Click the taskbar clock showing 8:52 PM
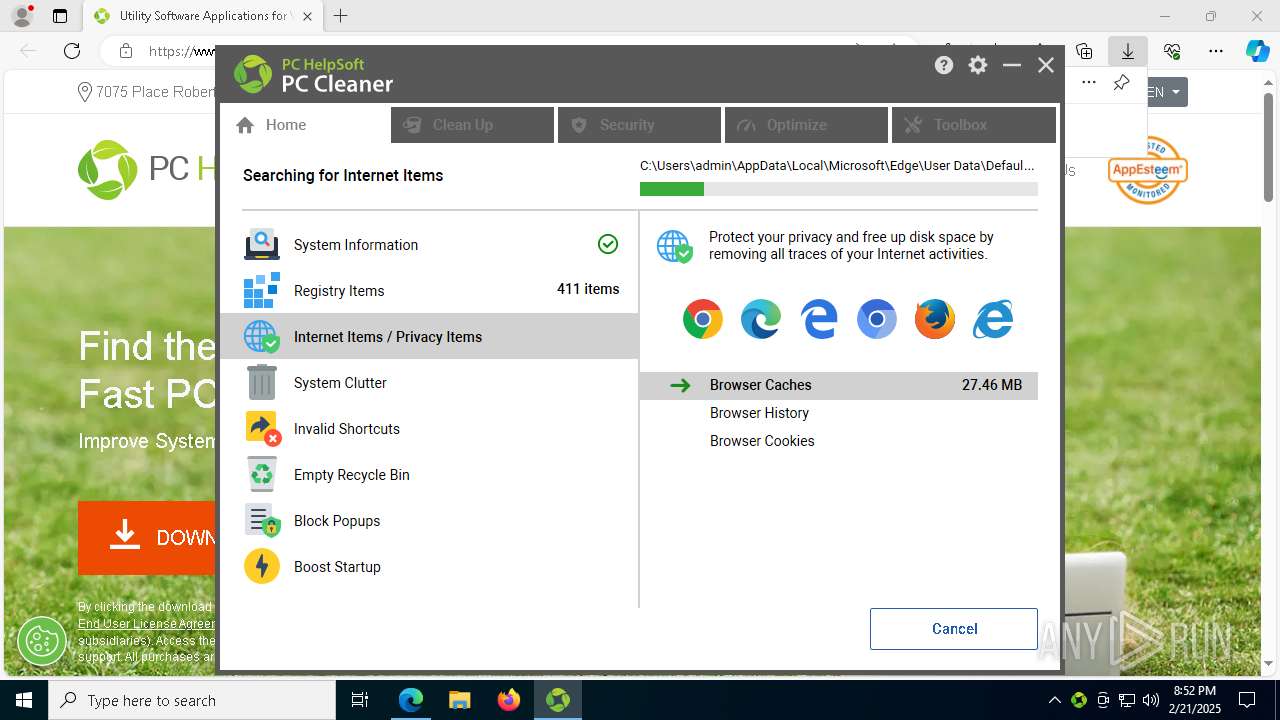 tap(1194, 700)
